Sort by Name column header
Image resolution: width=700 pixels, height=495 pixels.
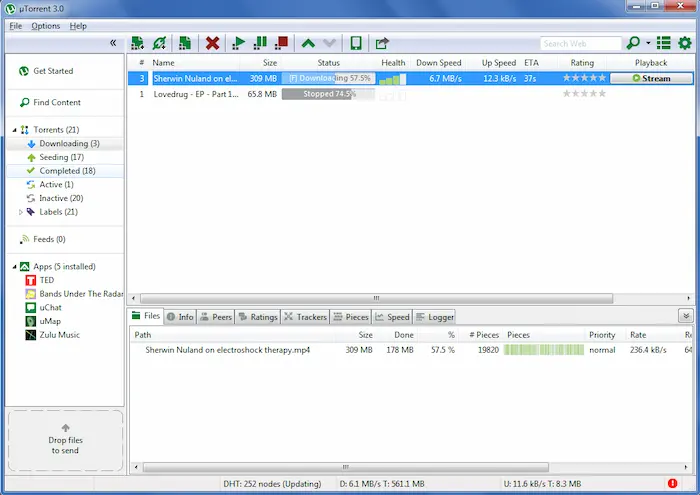tap(163, 63)
